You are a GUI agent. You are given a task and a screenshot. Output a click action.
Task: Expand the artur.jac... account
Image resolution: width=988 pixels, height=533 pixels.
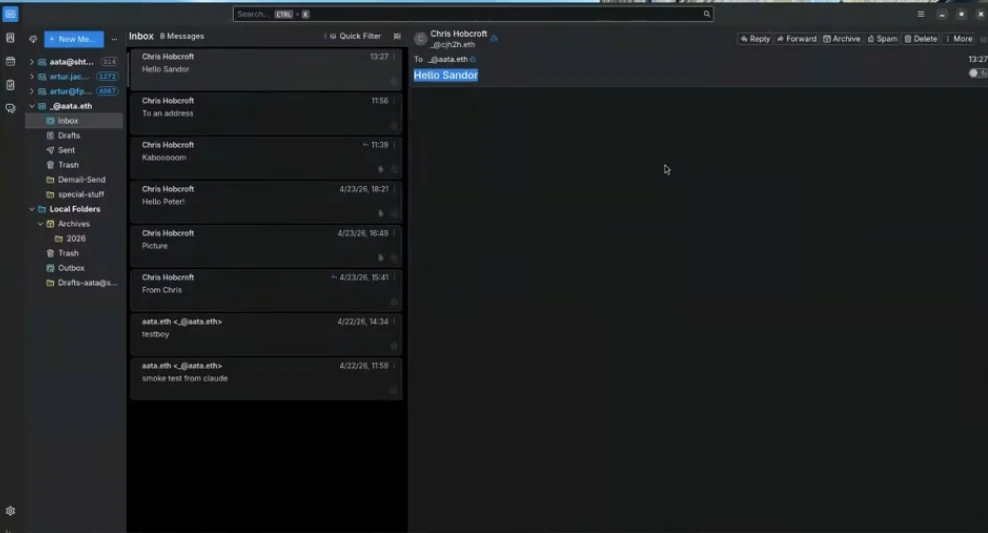pos(32,77)
